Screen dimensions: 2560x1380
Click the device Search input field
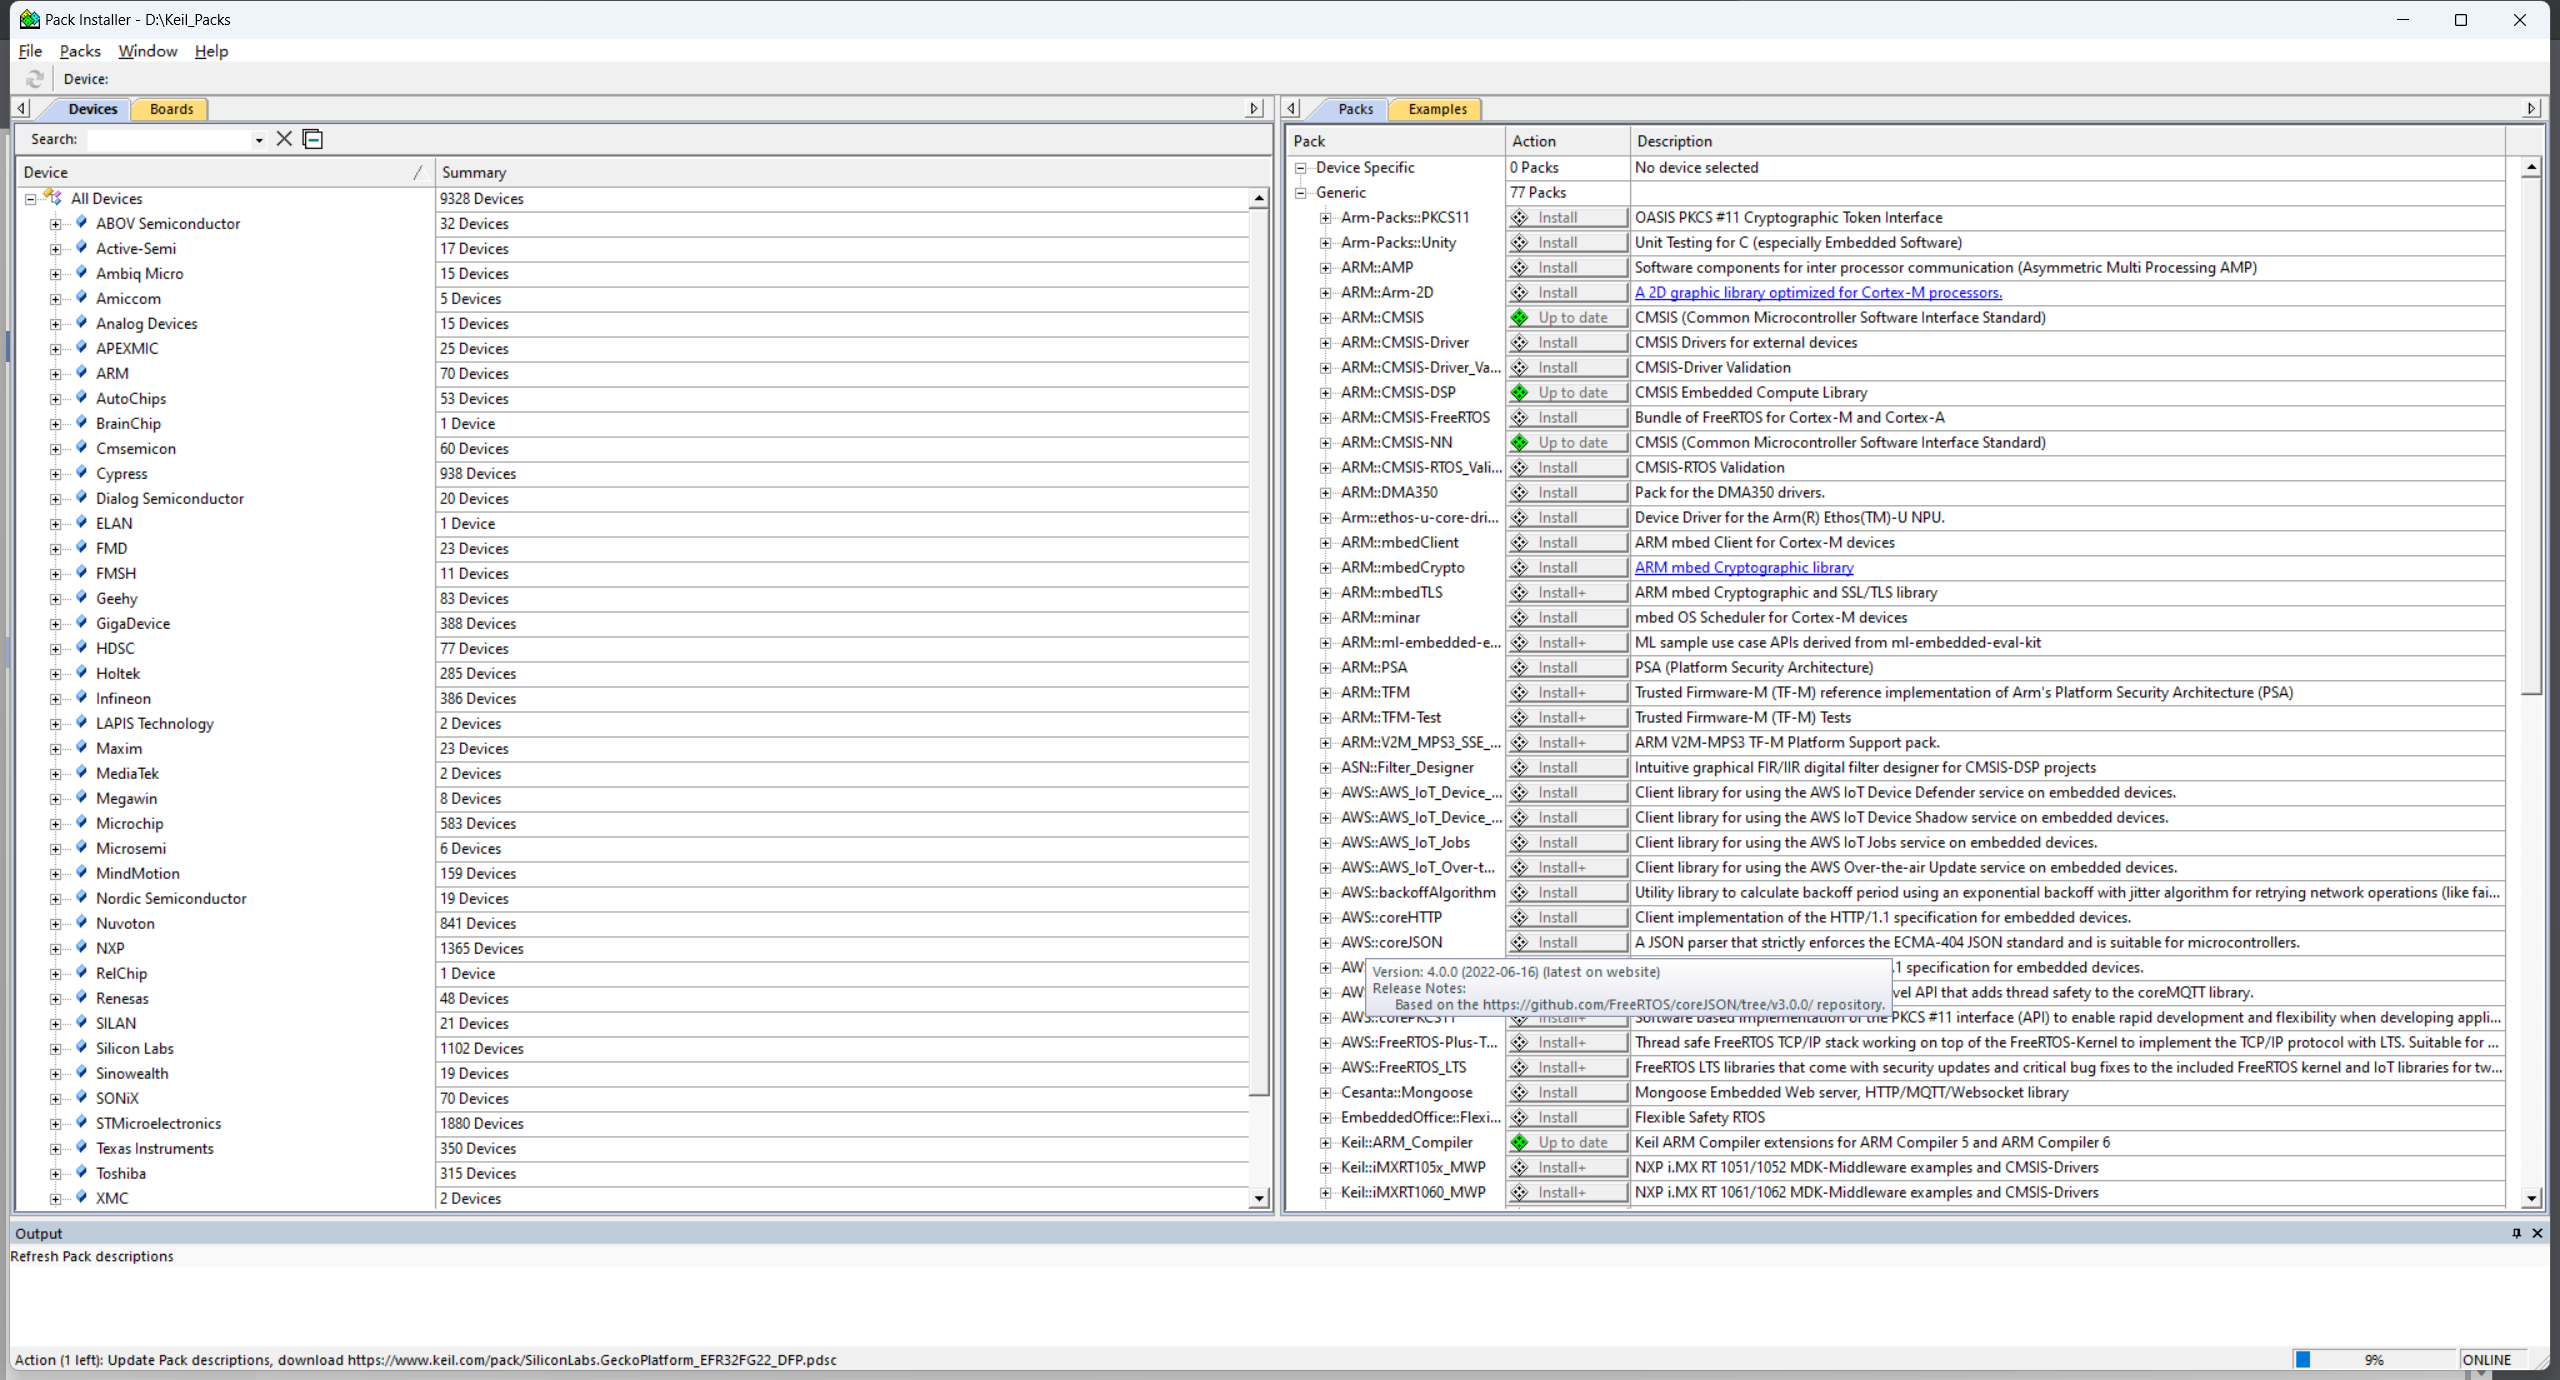(168, 140)
